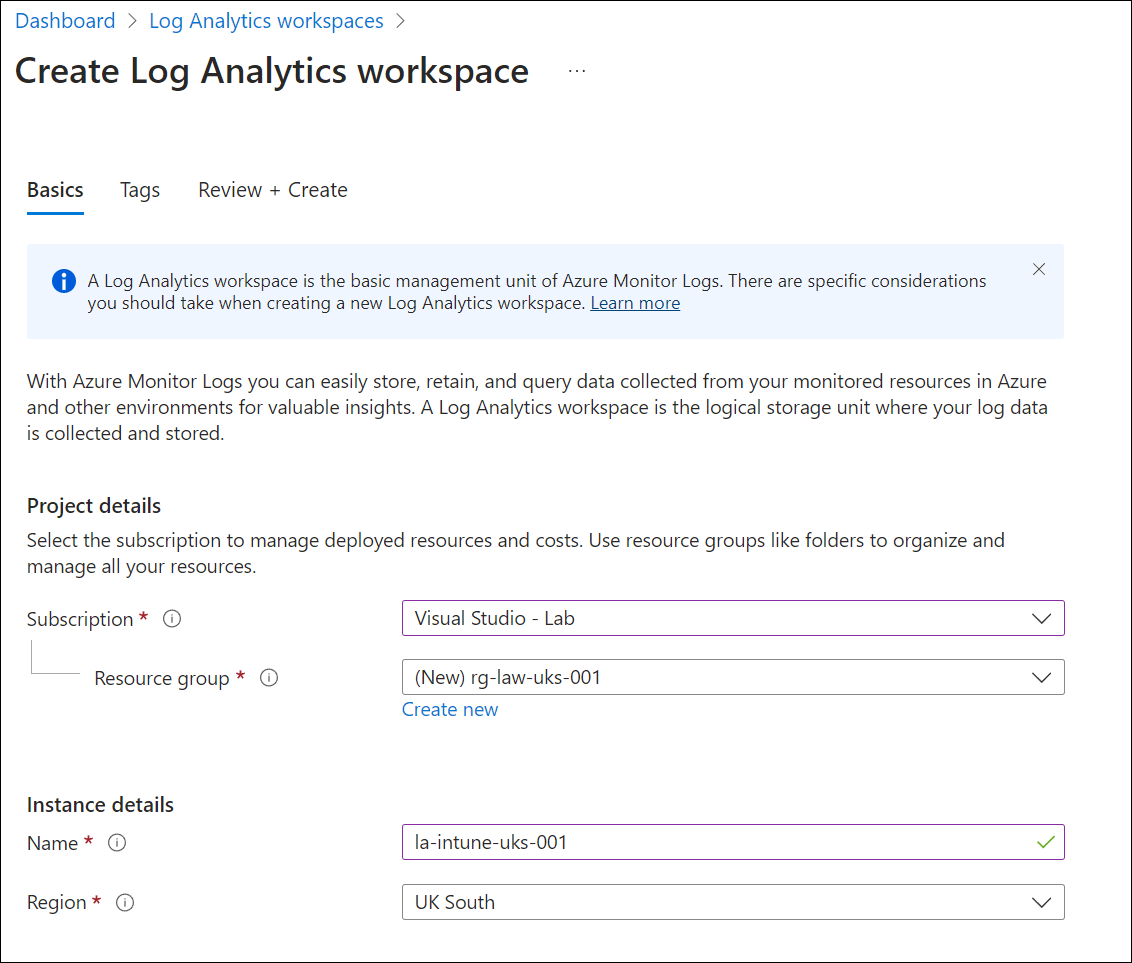The height and width of the screenshot is (963, 1132).
Task: Go to the Review + Create tab
Action: pos(273,190)
